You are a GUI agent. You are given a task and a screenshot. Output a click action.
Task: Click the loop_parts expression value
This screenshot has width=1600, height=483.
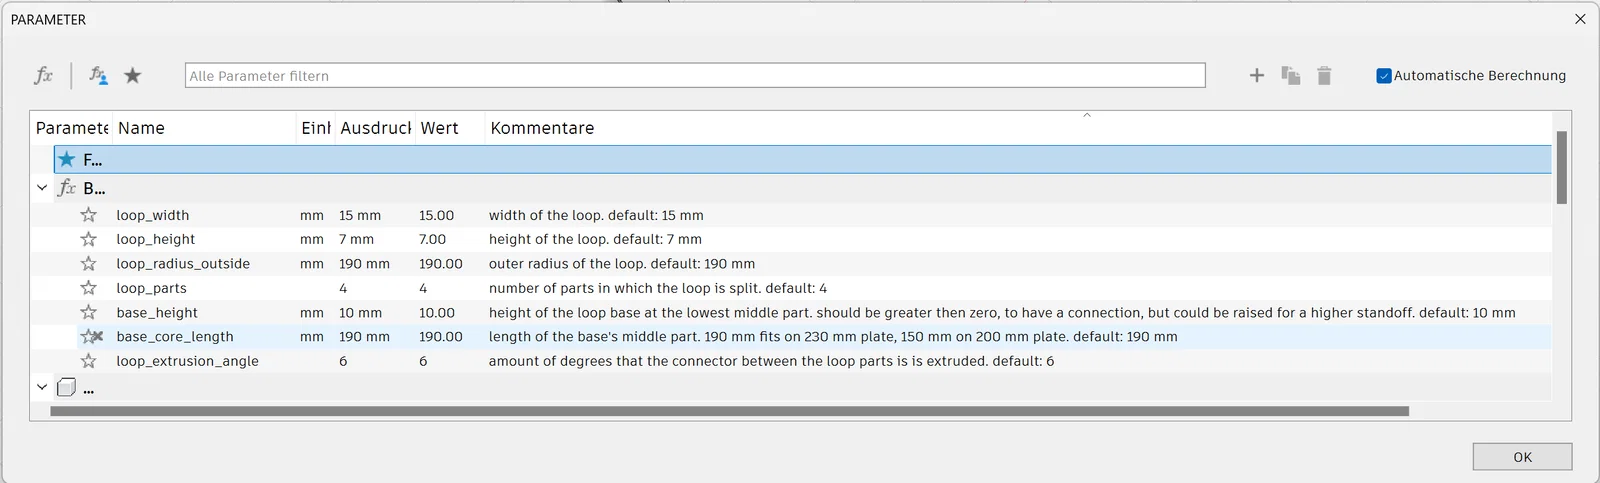point(343,288)
